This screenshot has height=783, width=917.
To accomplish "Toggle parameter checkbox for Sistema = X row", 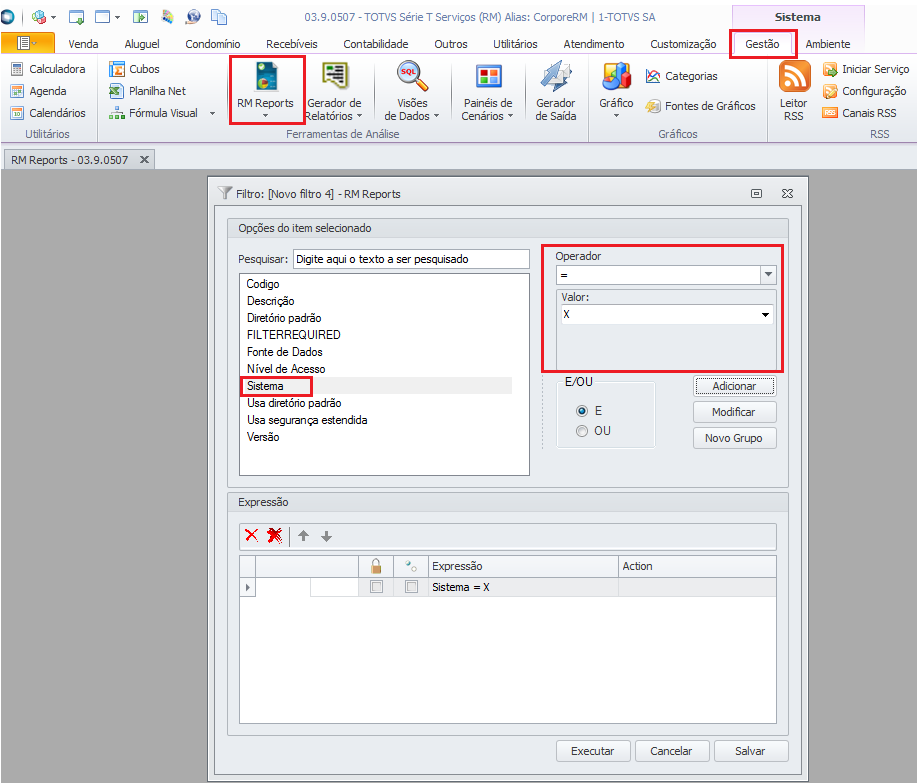I will 412,587.
